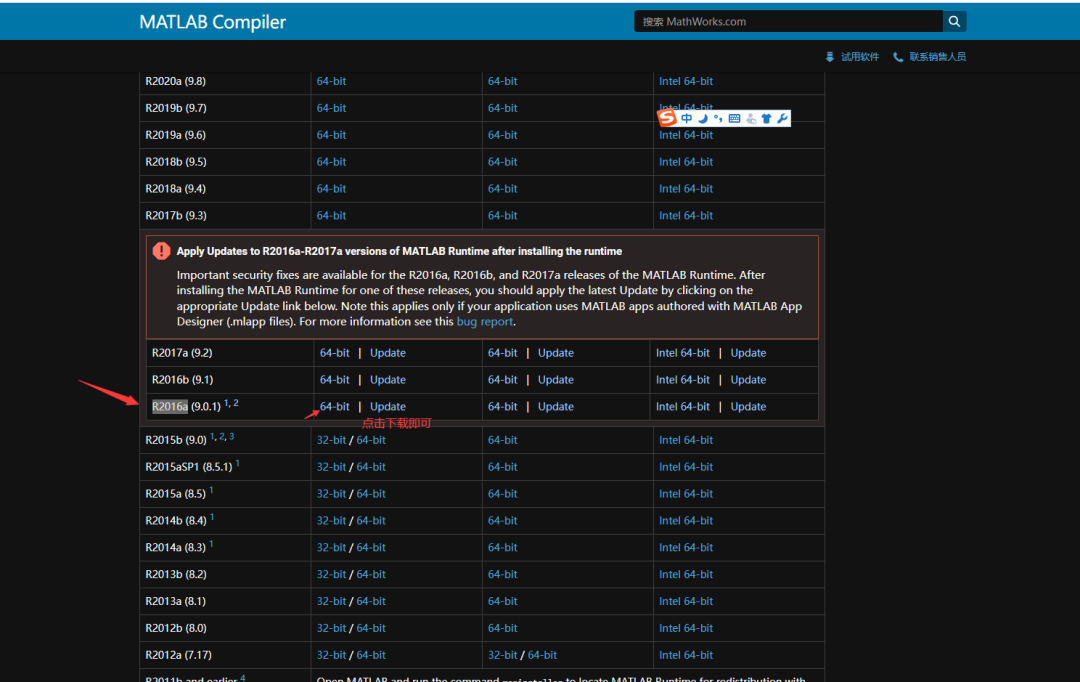Click the 试用软件 download icon
1080x682 pixels.
829,57
